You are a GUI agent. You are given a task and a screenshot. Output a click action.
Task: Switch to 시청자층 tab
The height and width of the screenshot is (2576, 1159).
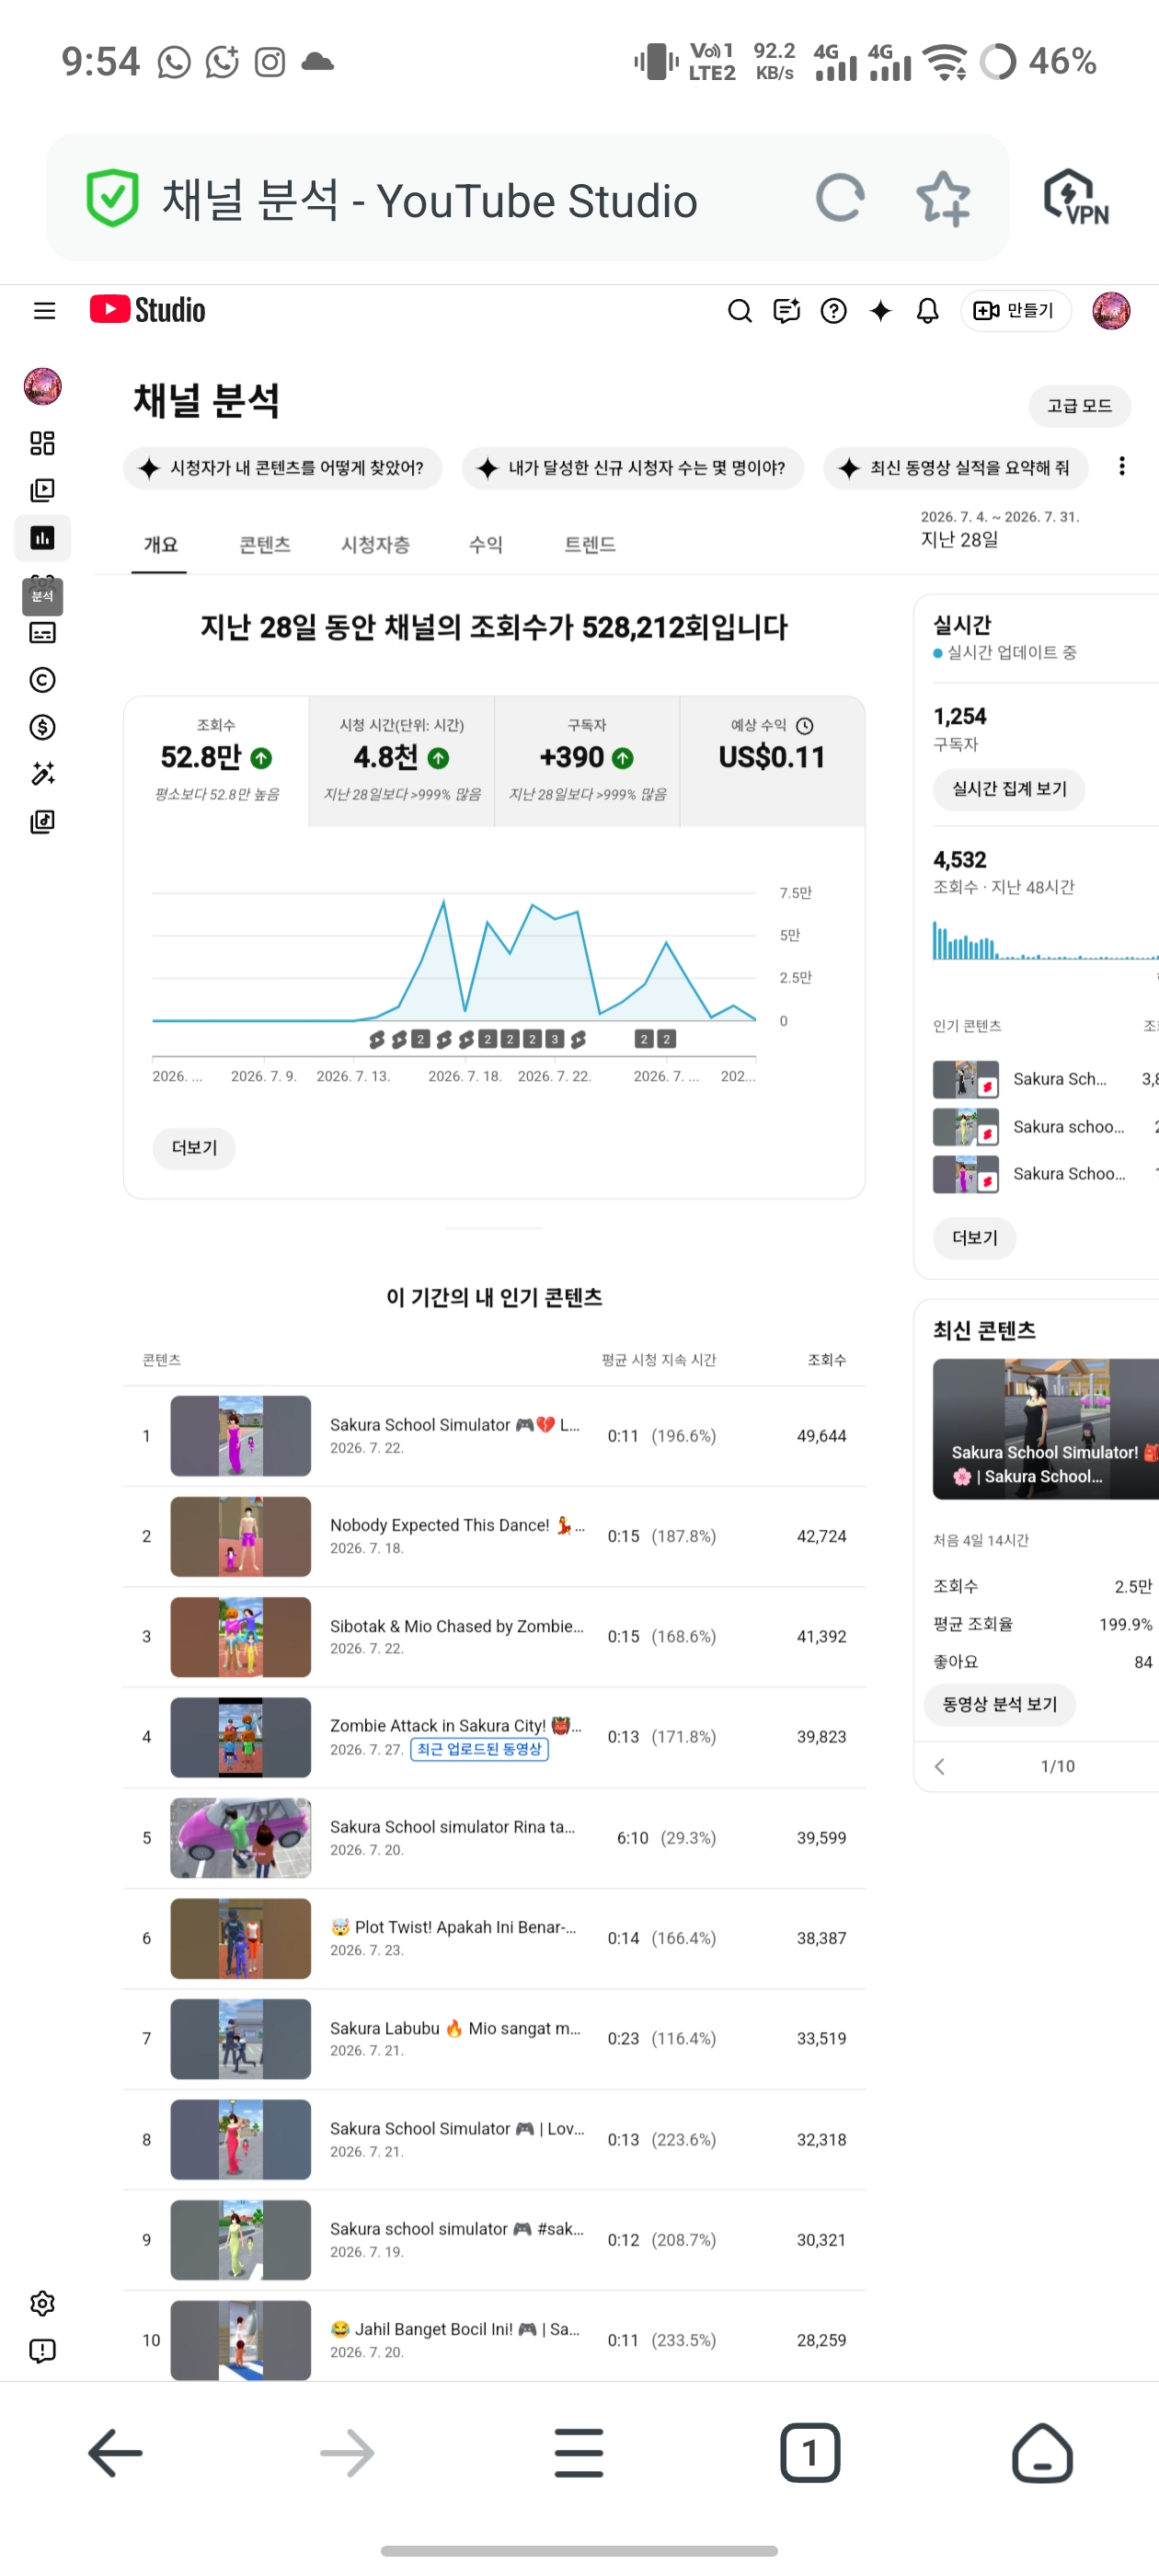click(375, 545)
